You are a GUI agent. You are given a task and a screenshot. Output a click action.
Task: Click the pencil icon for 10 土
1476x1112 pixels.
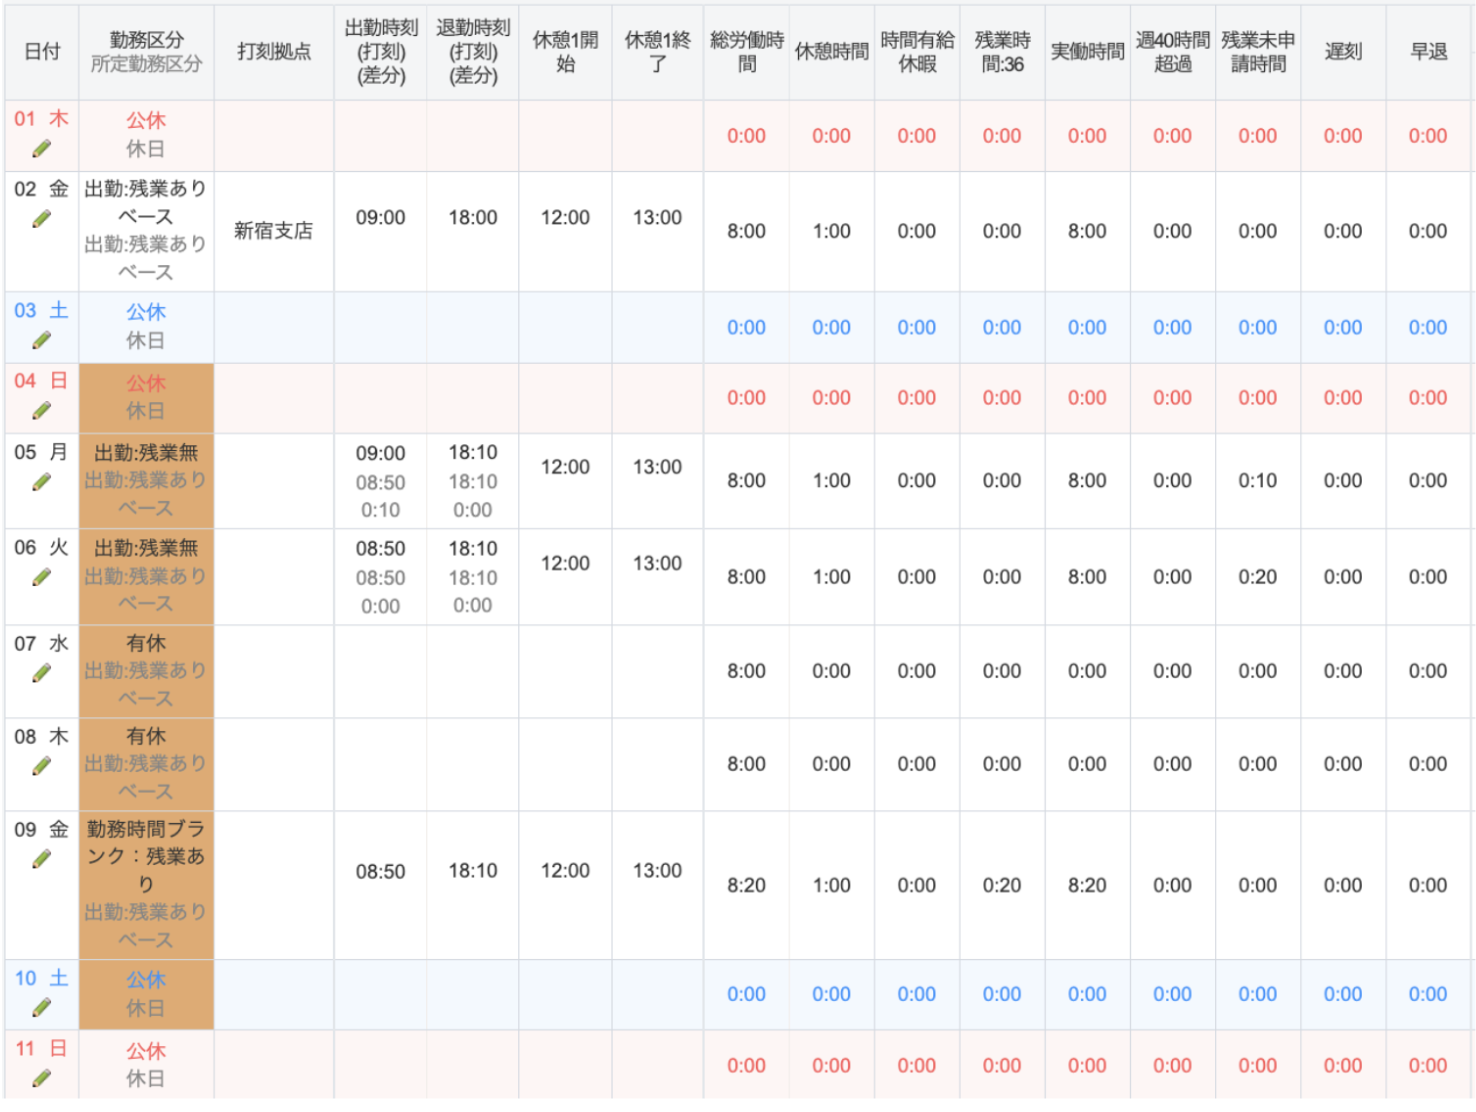(41, 1008)
